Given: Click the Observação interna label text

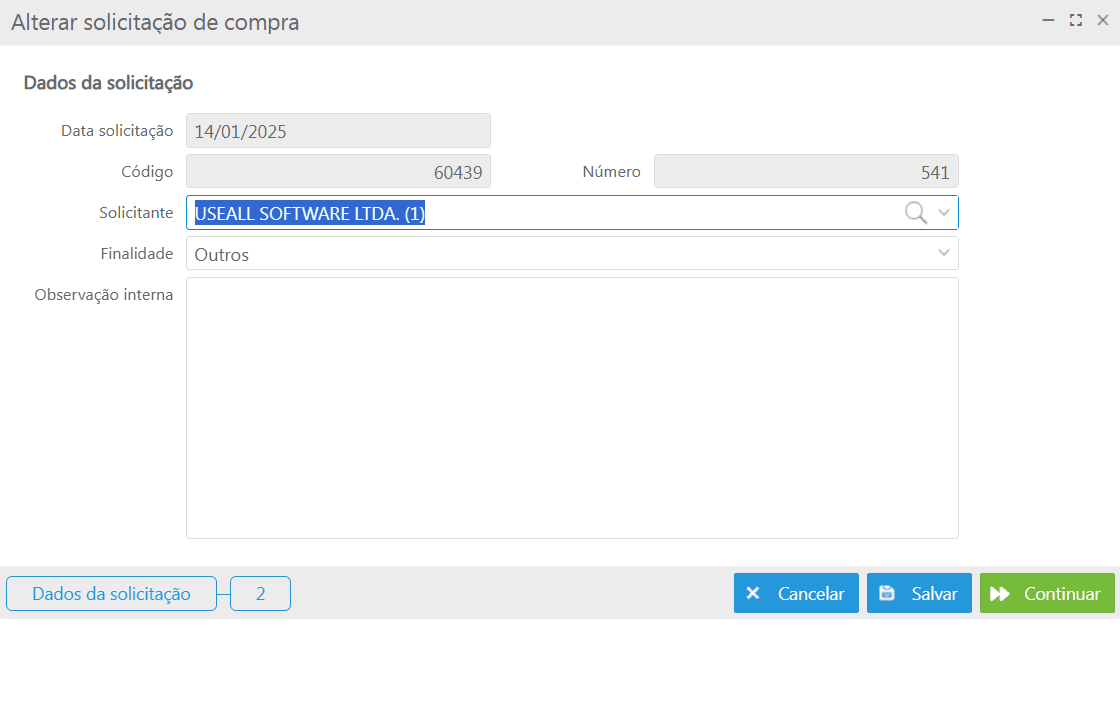Looking at the screenshot, I should point(104,295).
